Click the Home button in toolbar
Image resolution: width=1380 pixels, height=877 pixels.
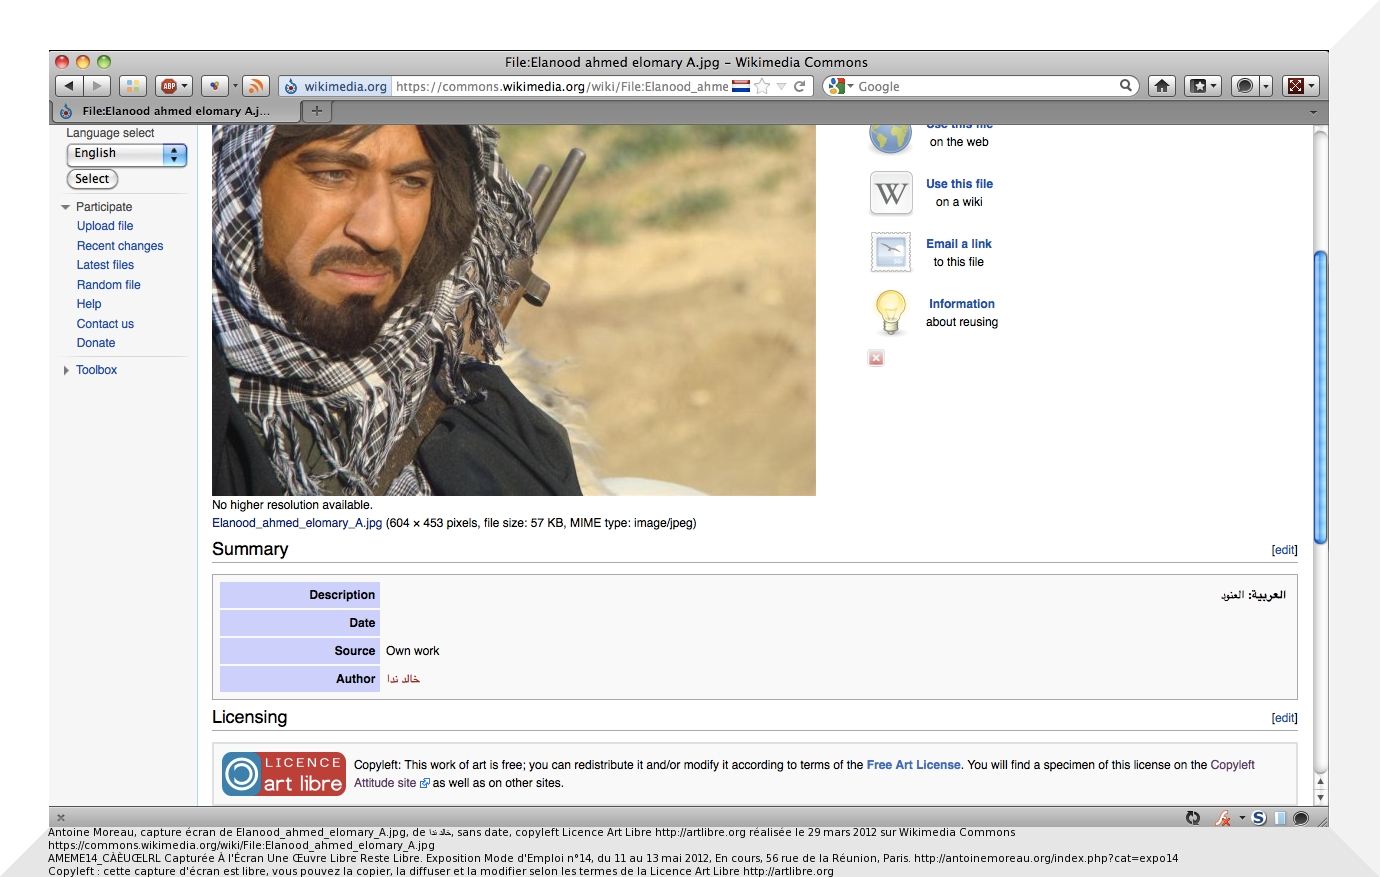(1161, 86)
